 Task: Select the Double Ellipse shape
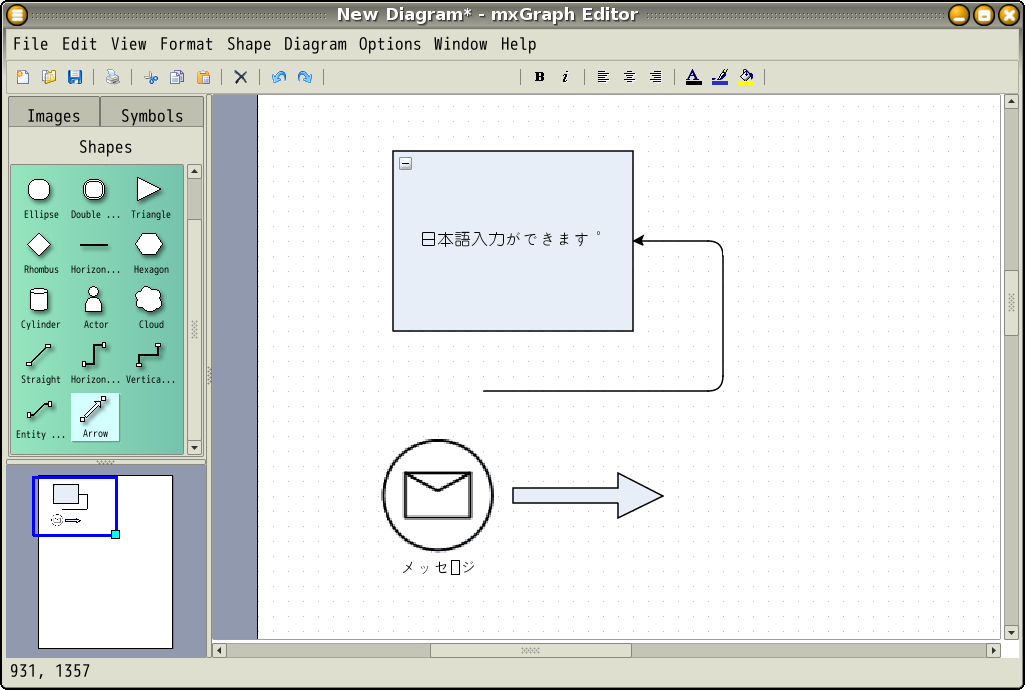pyautogui.click(x=95, y=199)
